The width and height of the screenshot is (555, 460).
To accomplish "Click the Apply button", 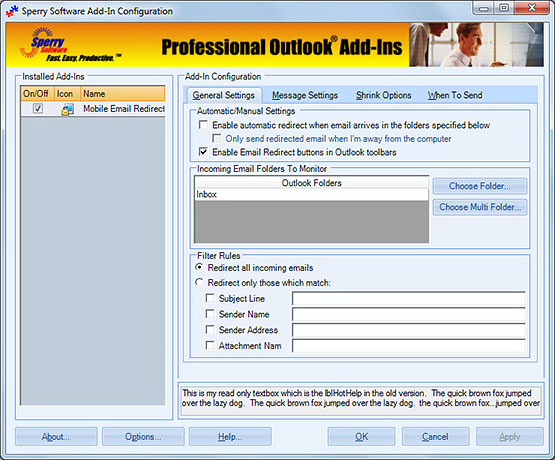I will pos(510,437).
